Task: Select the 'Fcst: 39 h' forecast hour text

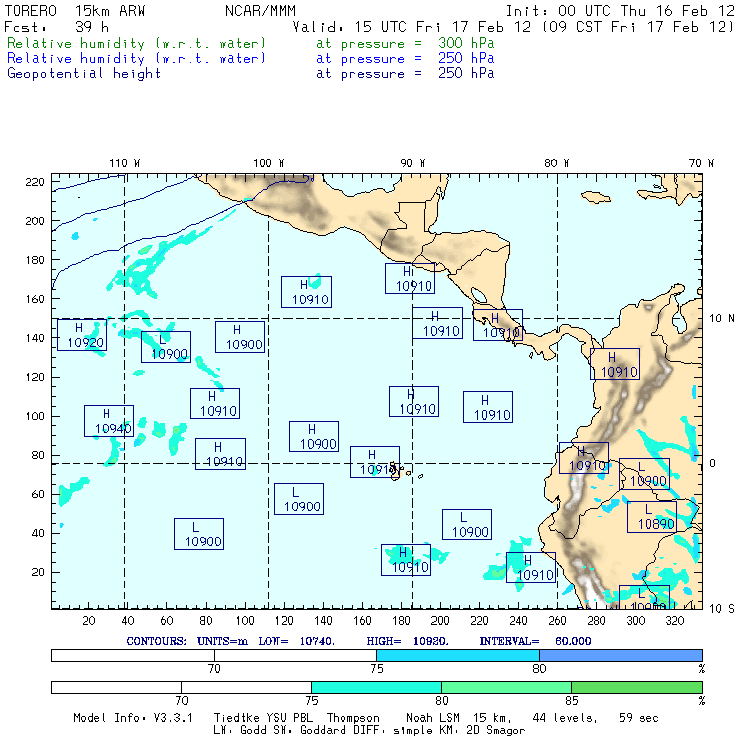Action: (x=57, y=27)
